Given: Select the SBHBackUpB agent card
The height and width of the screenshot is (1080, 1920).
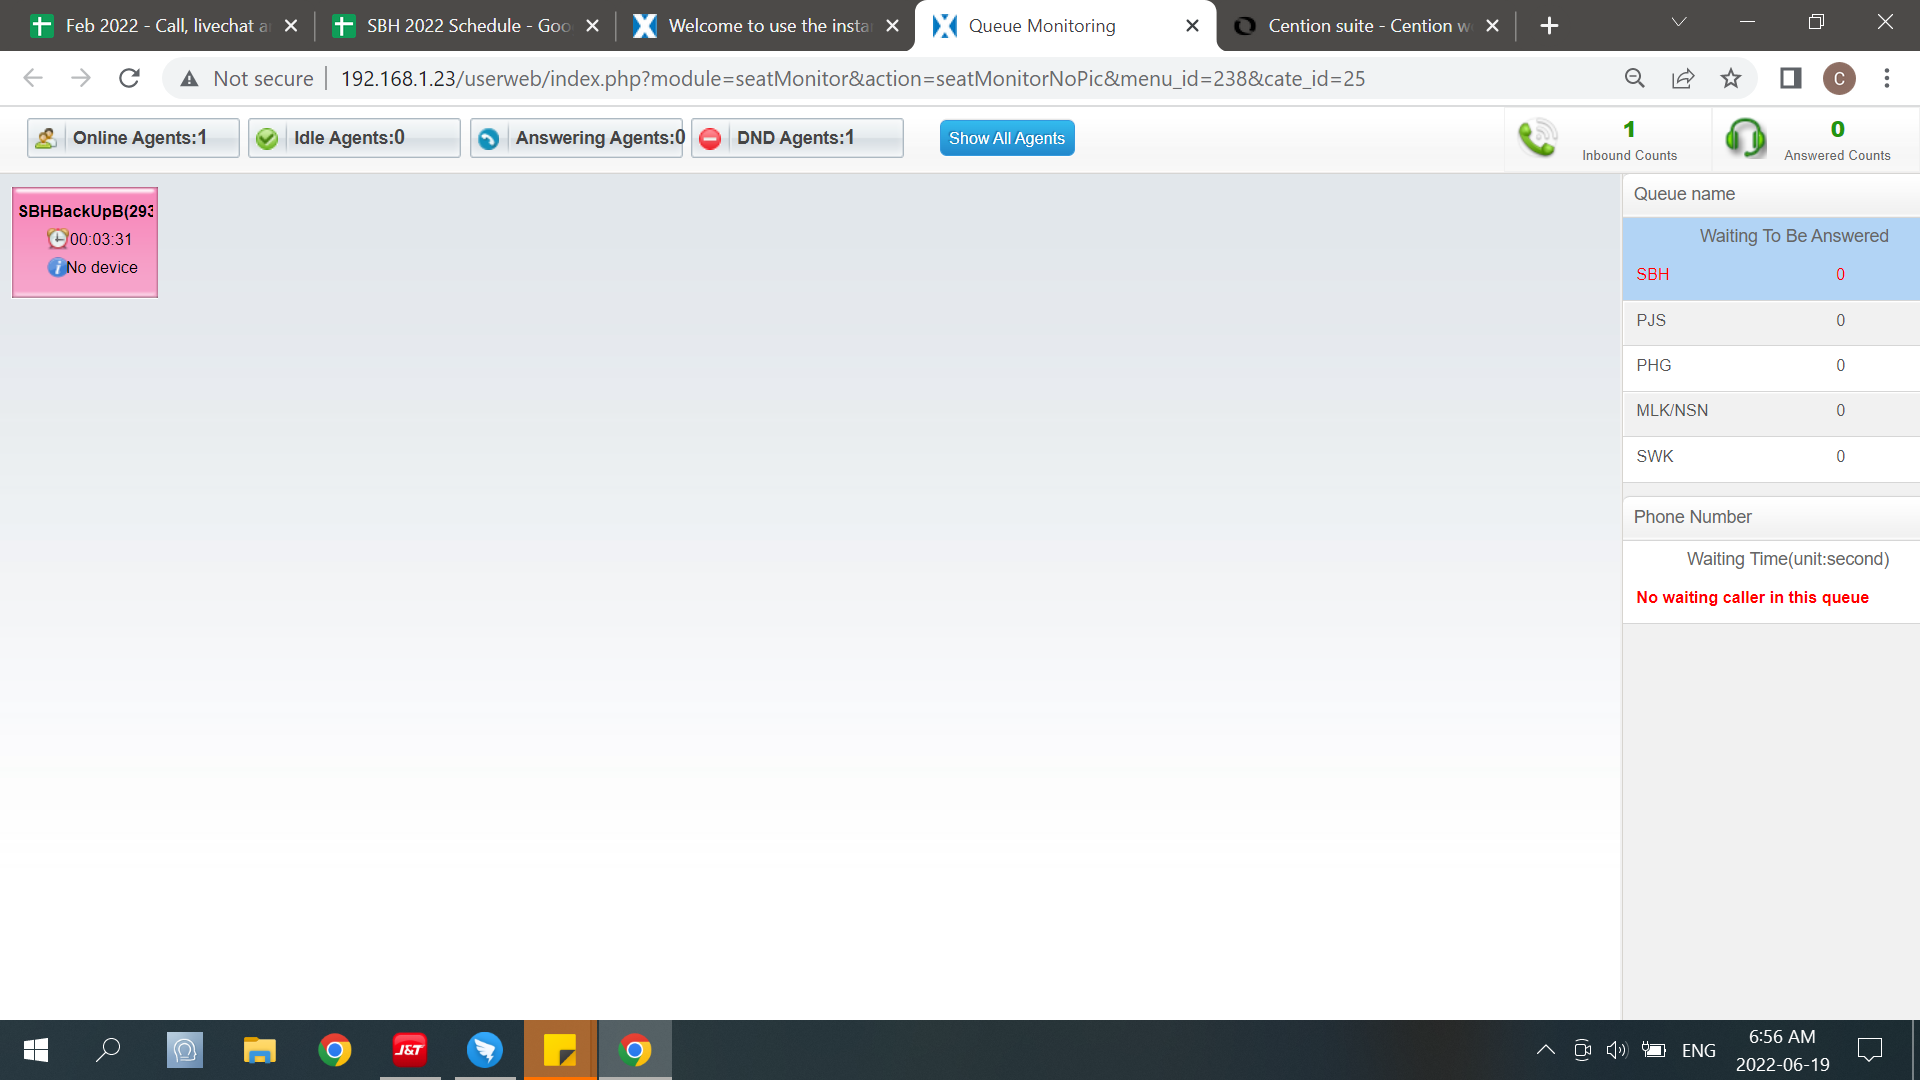Looking at the screenshot, I should [85, 242].
